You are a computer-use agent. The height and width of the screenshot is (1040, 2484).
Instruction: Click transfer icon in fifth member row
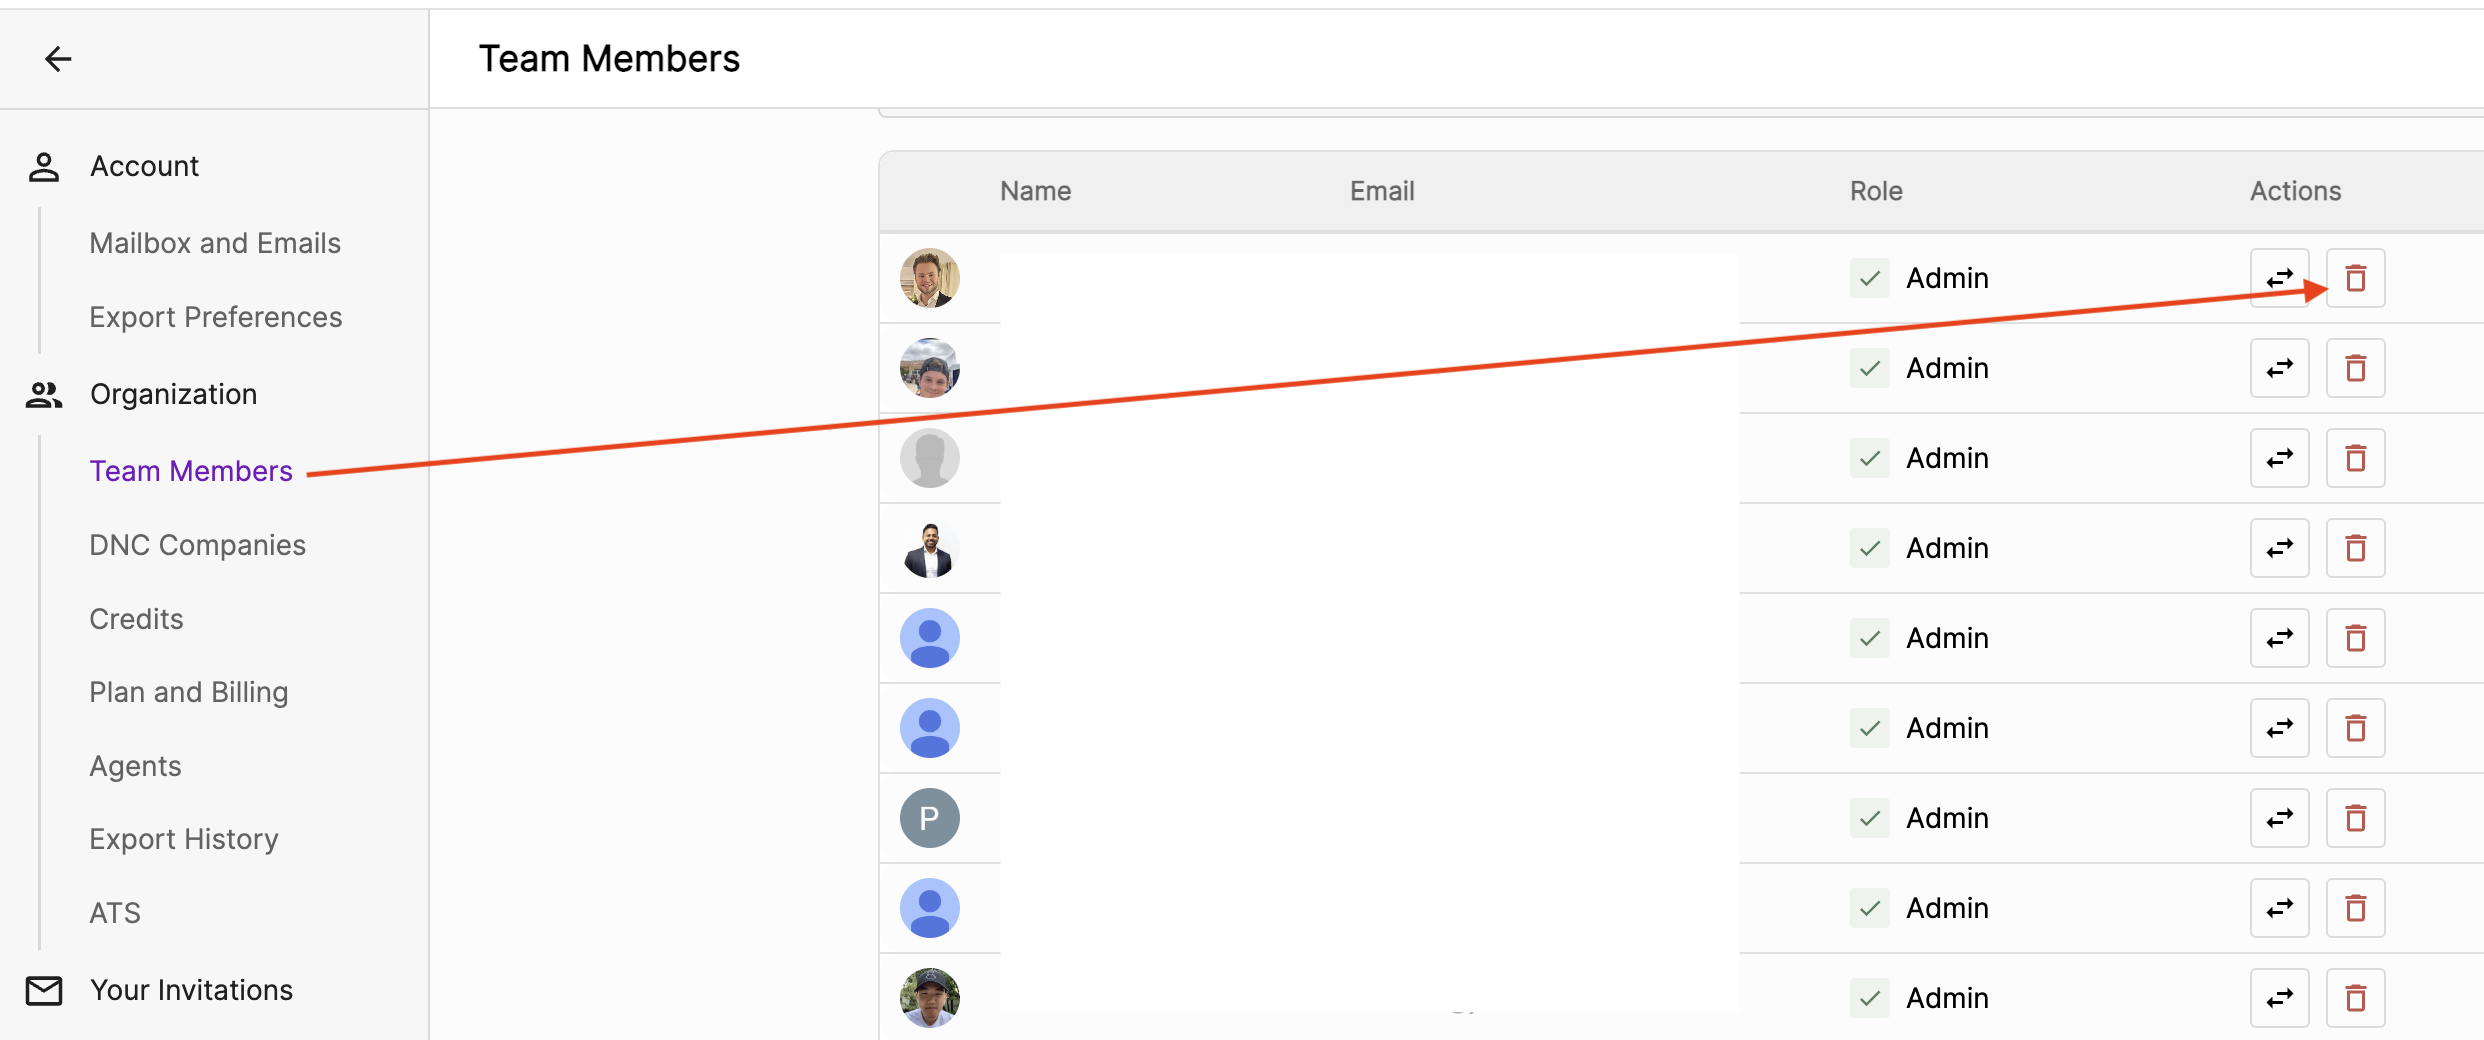2279,638
